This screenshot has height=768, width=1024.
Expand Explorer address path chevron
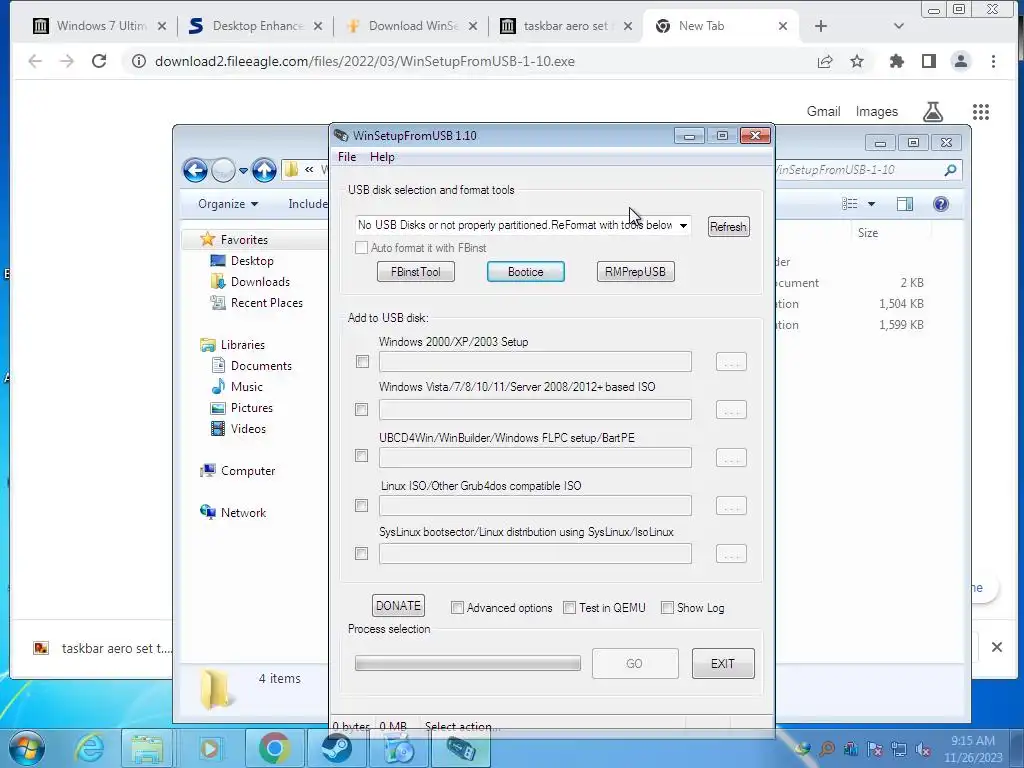pos(309,170)
